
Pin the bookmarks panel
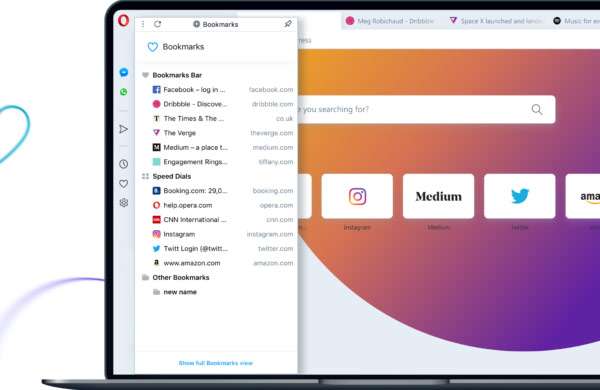288,24
